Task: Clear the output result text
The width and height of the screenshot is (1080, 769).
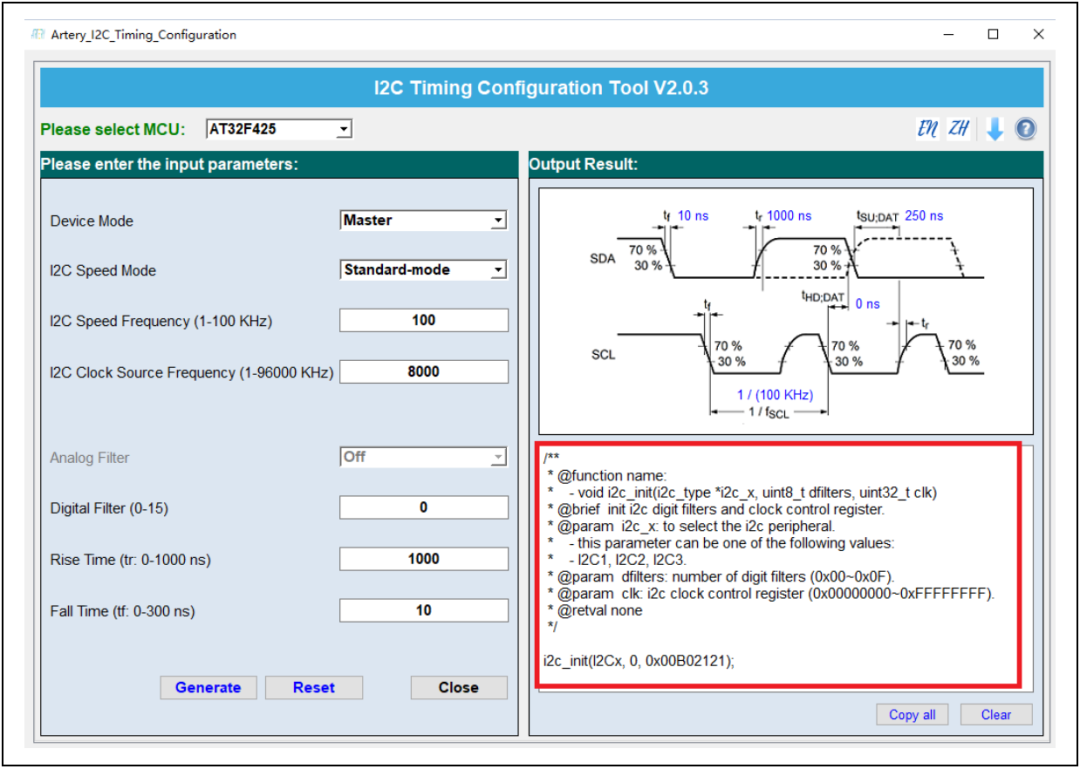Action: click(x=995, y=715)
